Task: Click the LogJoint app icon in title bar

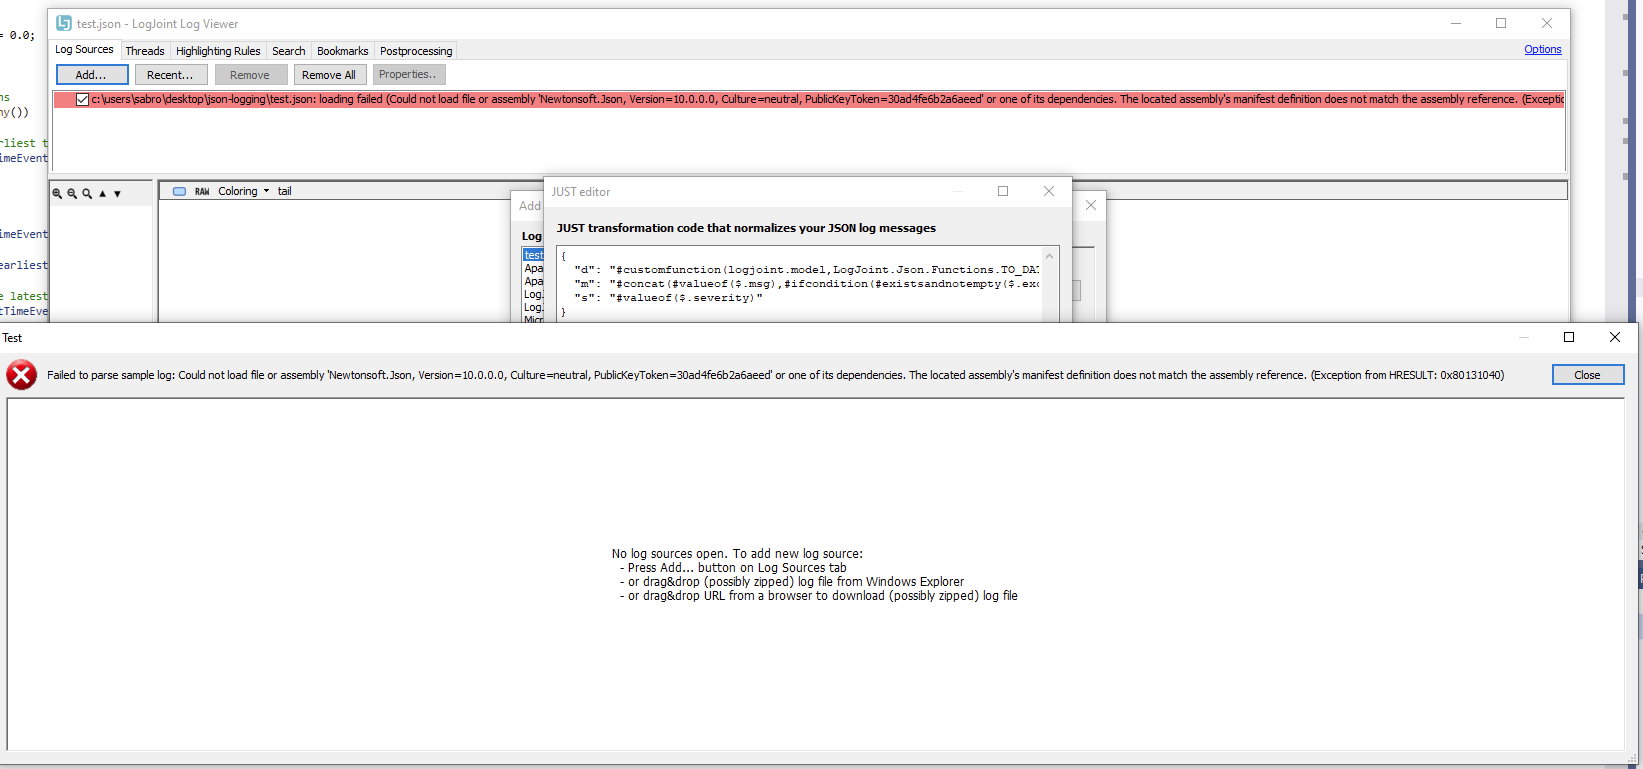Action: [x=64, y=23]
